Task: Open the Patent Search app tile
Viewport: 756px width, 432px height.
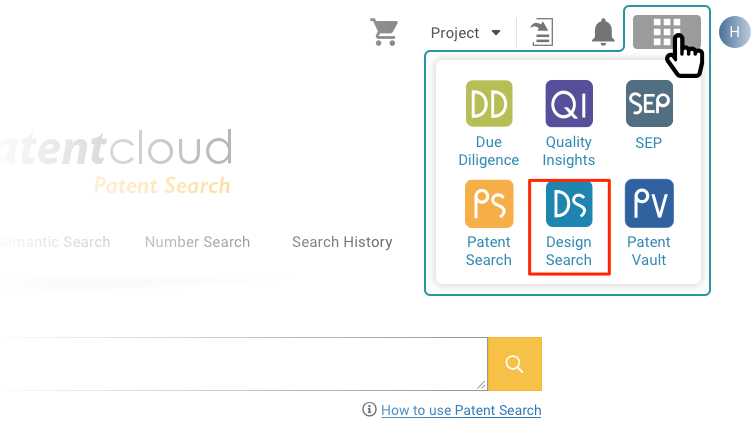Action: [x=489, y=224]
